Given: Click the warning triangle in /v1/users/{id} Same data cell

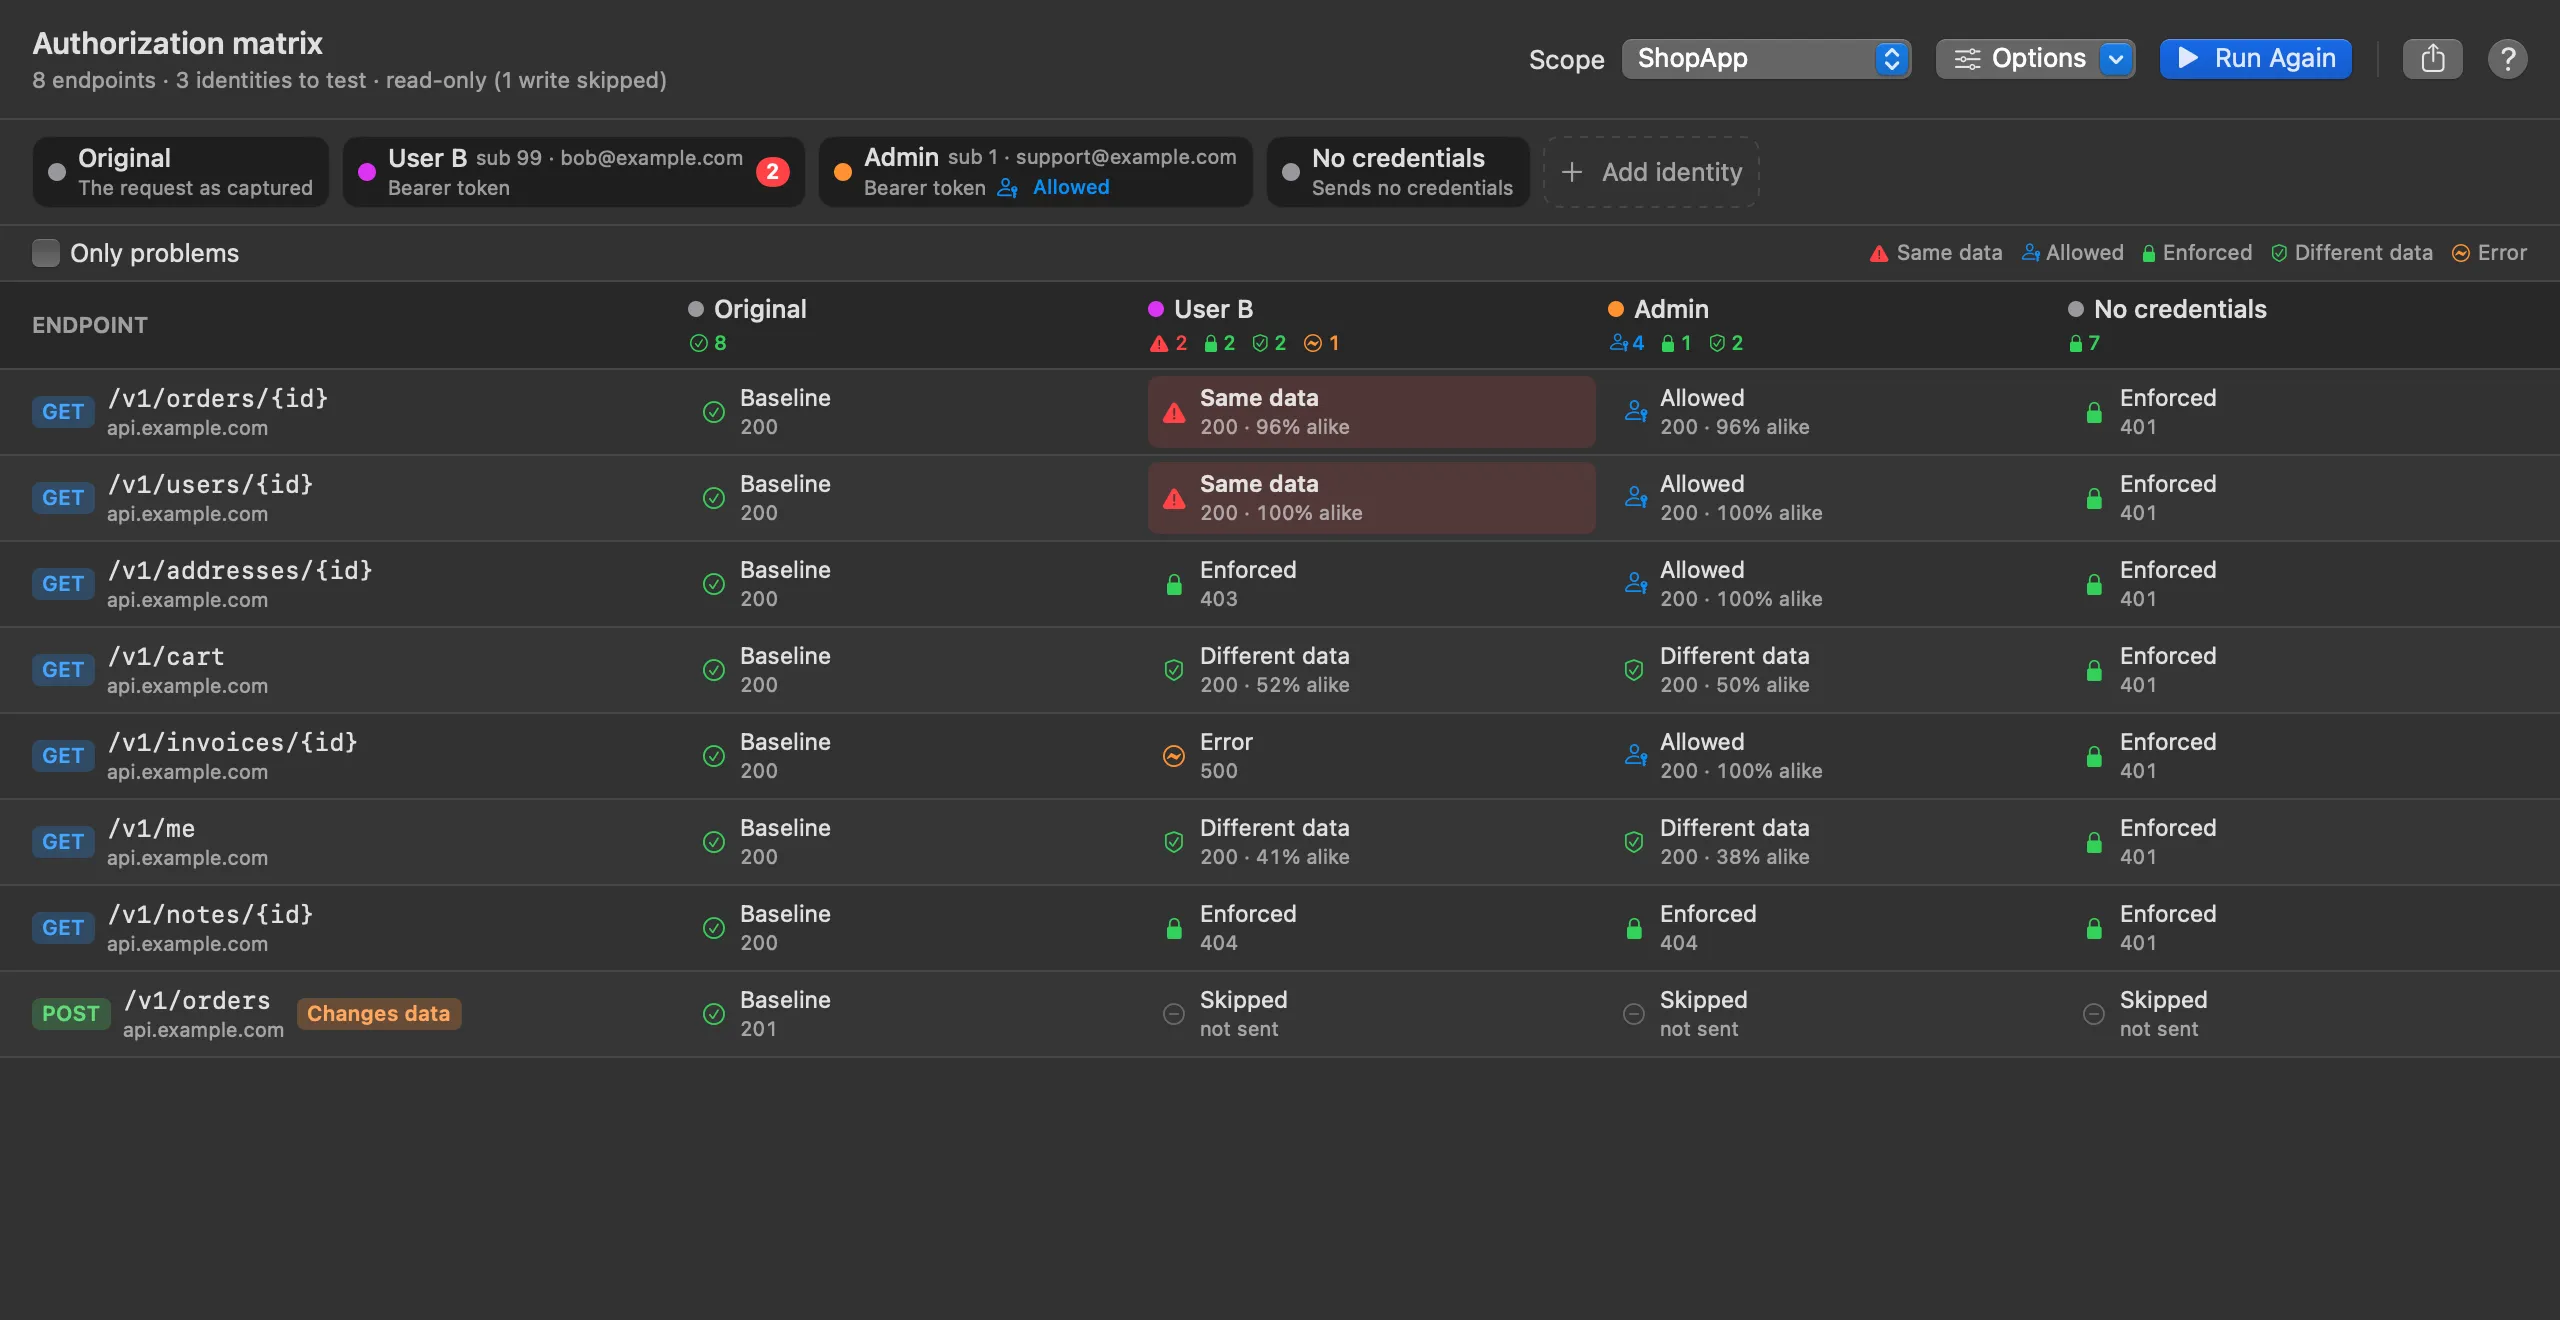Looking at the screenshot, I should (1174, 498).
